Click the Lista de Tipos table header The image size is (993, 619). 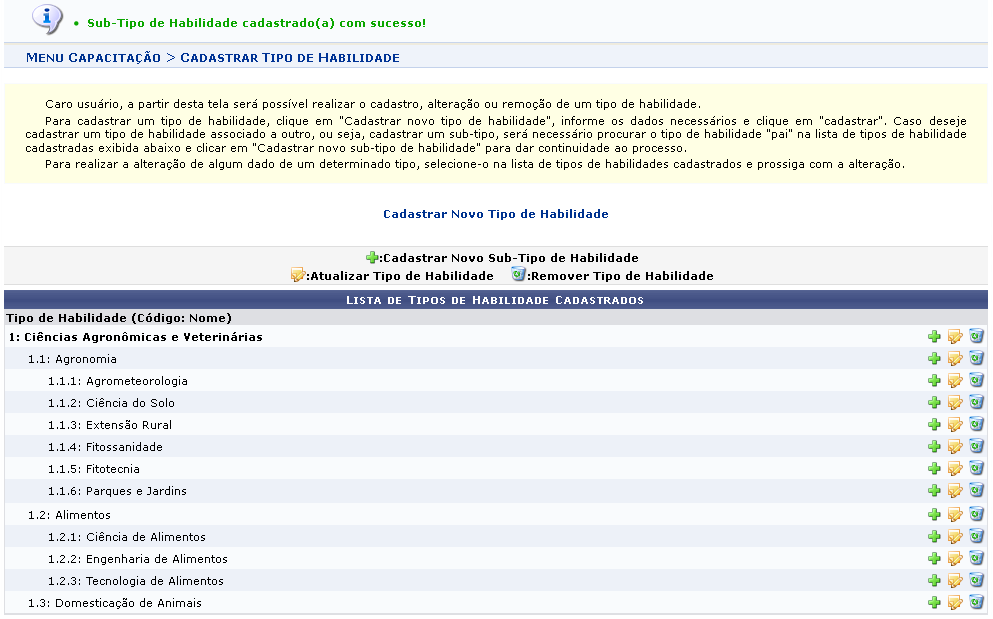[x=495, y=300]
